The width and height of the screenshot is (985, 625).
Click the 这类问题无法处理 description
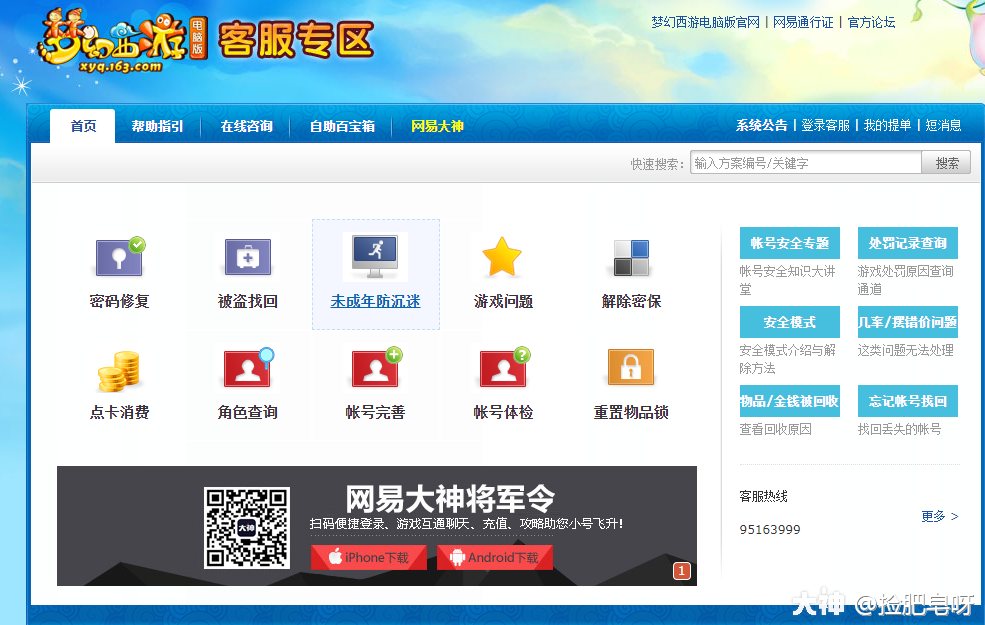click(x=905, y=350)
